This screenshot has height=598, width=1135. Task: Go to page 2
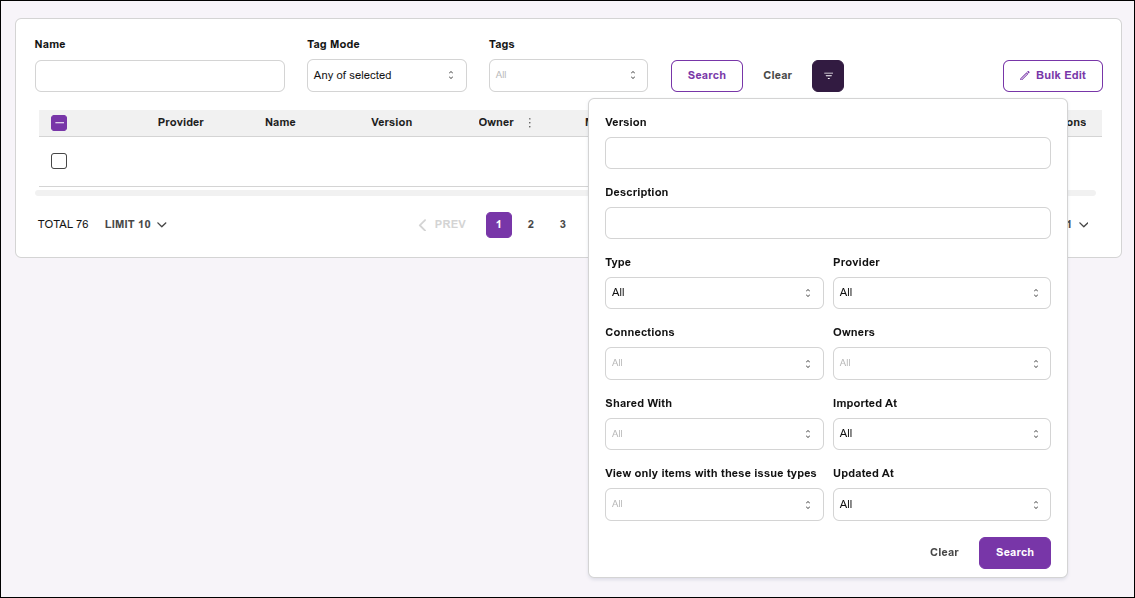click(x=531, y=225)
